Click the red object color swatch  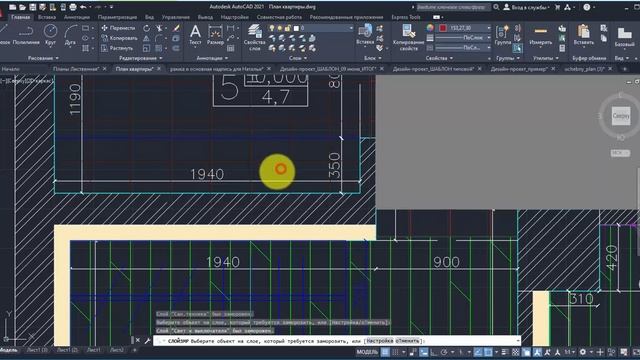coord(443,28)
